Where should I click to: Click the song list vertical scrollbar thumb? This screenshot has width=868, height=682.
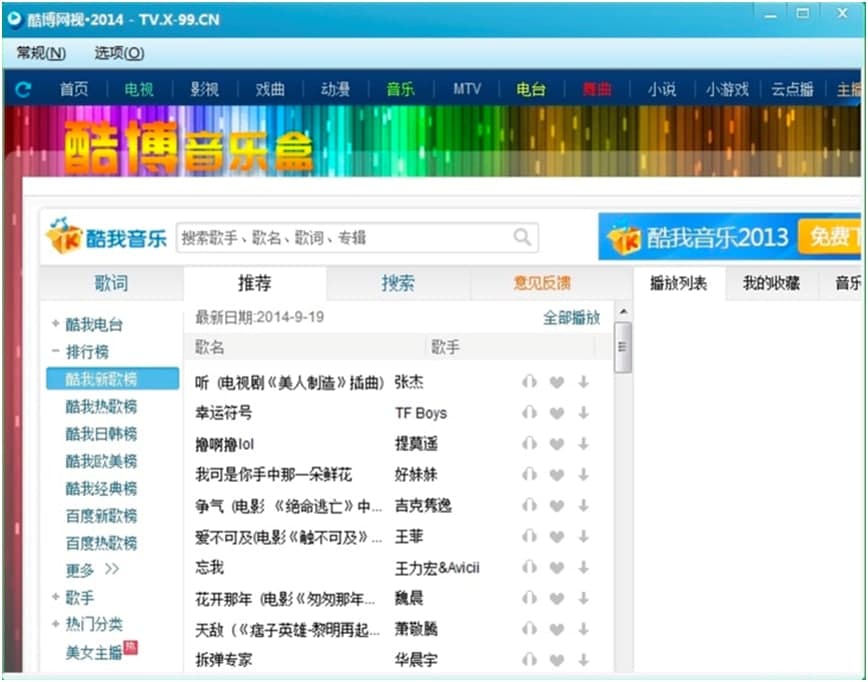(623, 347)
